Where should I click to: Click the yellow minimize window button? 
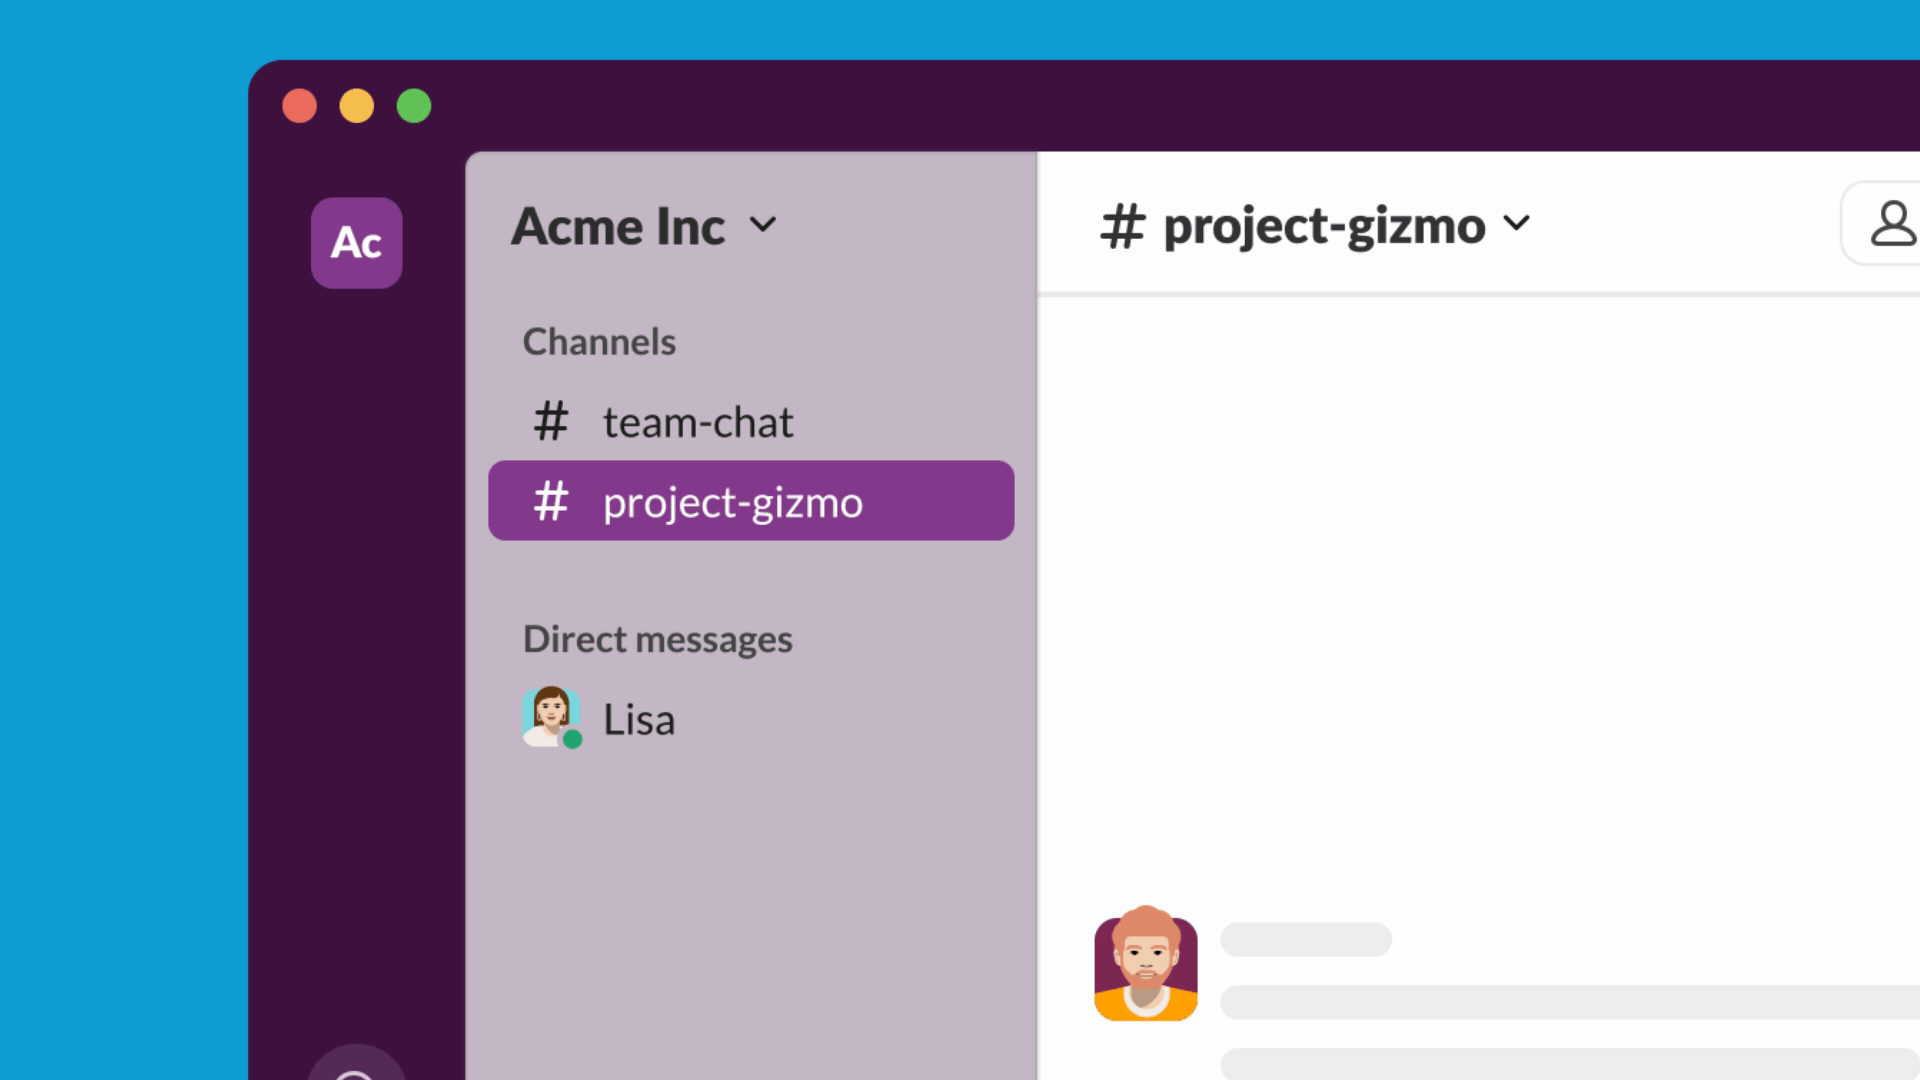[x=357, y=106]
